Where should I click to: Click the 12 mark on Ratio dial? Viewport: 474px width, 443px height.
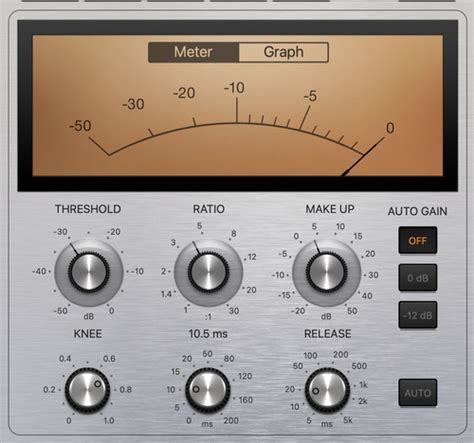[x=252, y=257]
